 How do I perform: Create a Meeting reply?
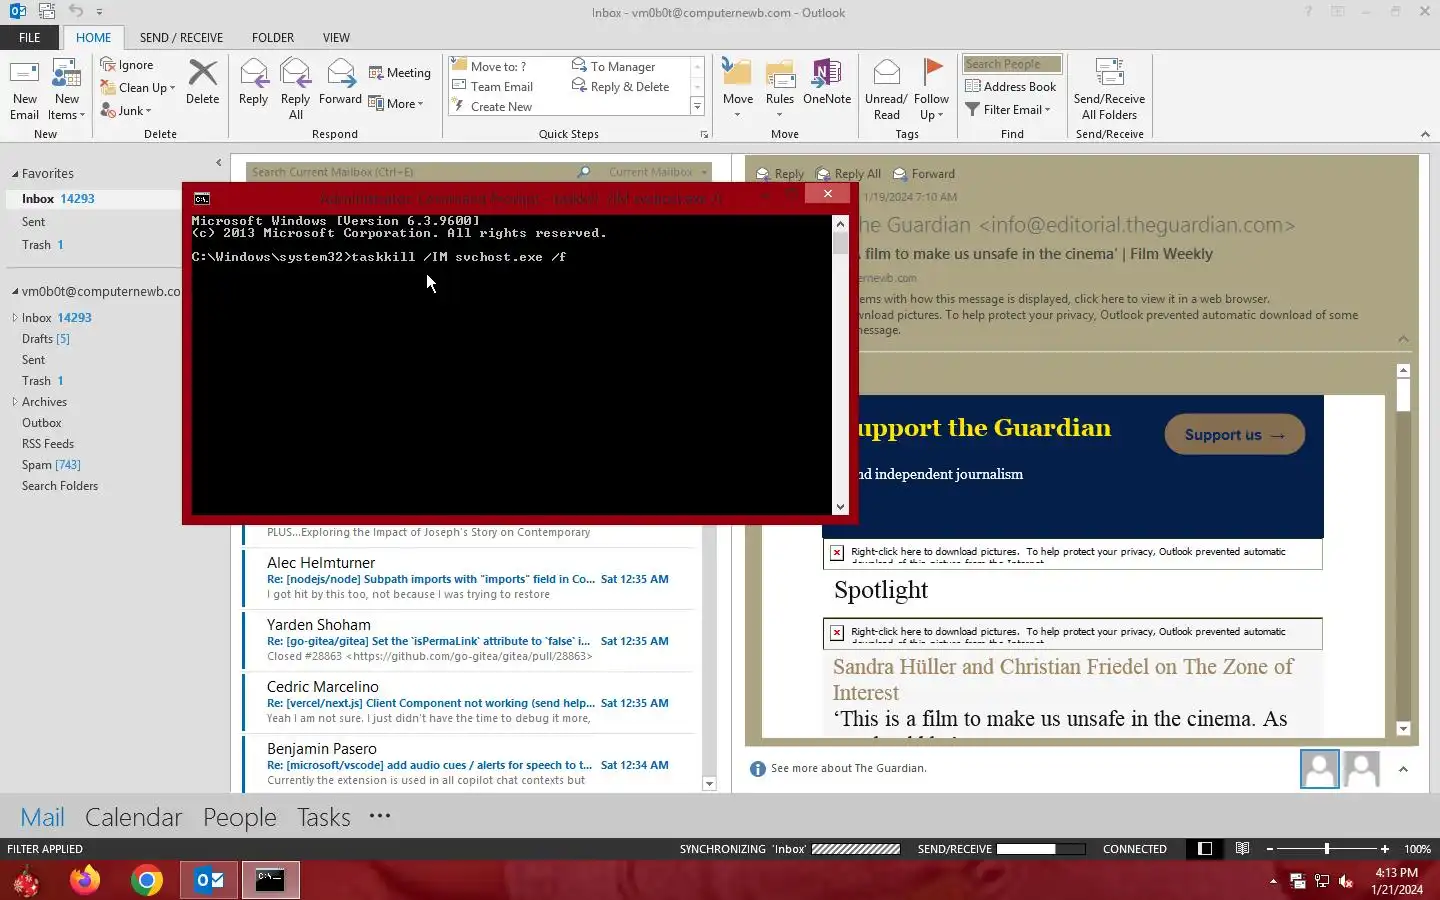pos(400,73)
